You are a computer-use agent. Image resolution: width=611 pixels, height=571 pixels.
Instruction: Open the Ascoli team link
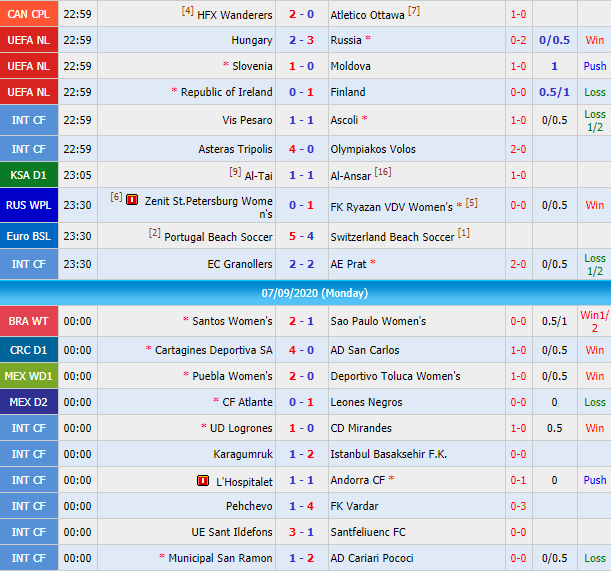pos(344,120)
